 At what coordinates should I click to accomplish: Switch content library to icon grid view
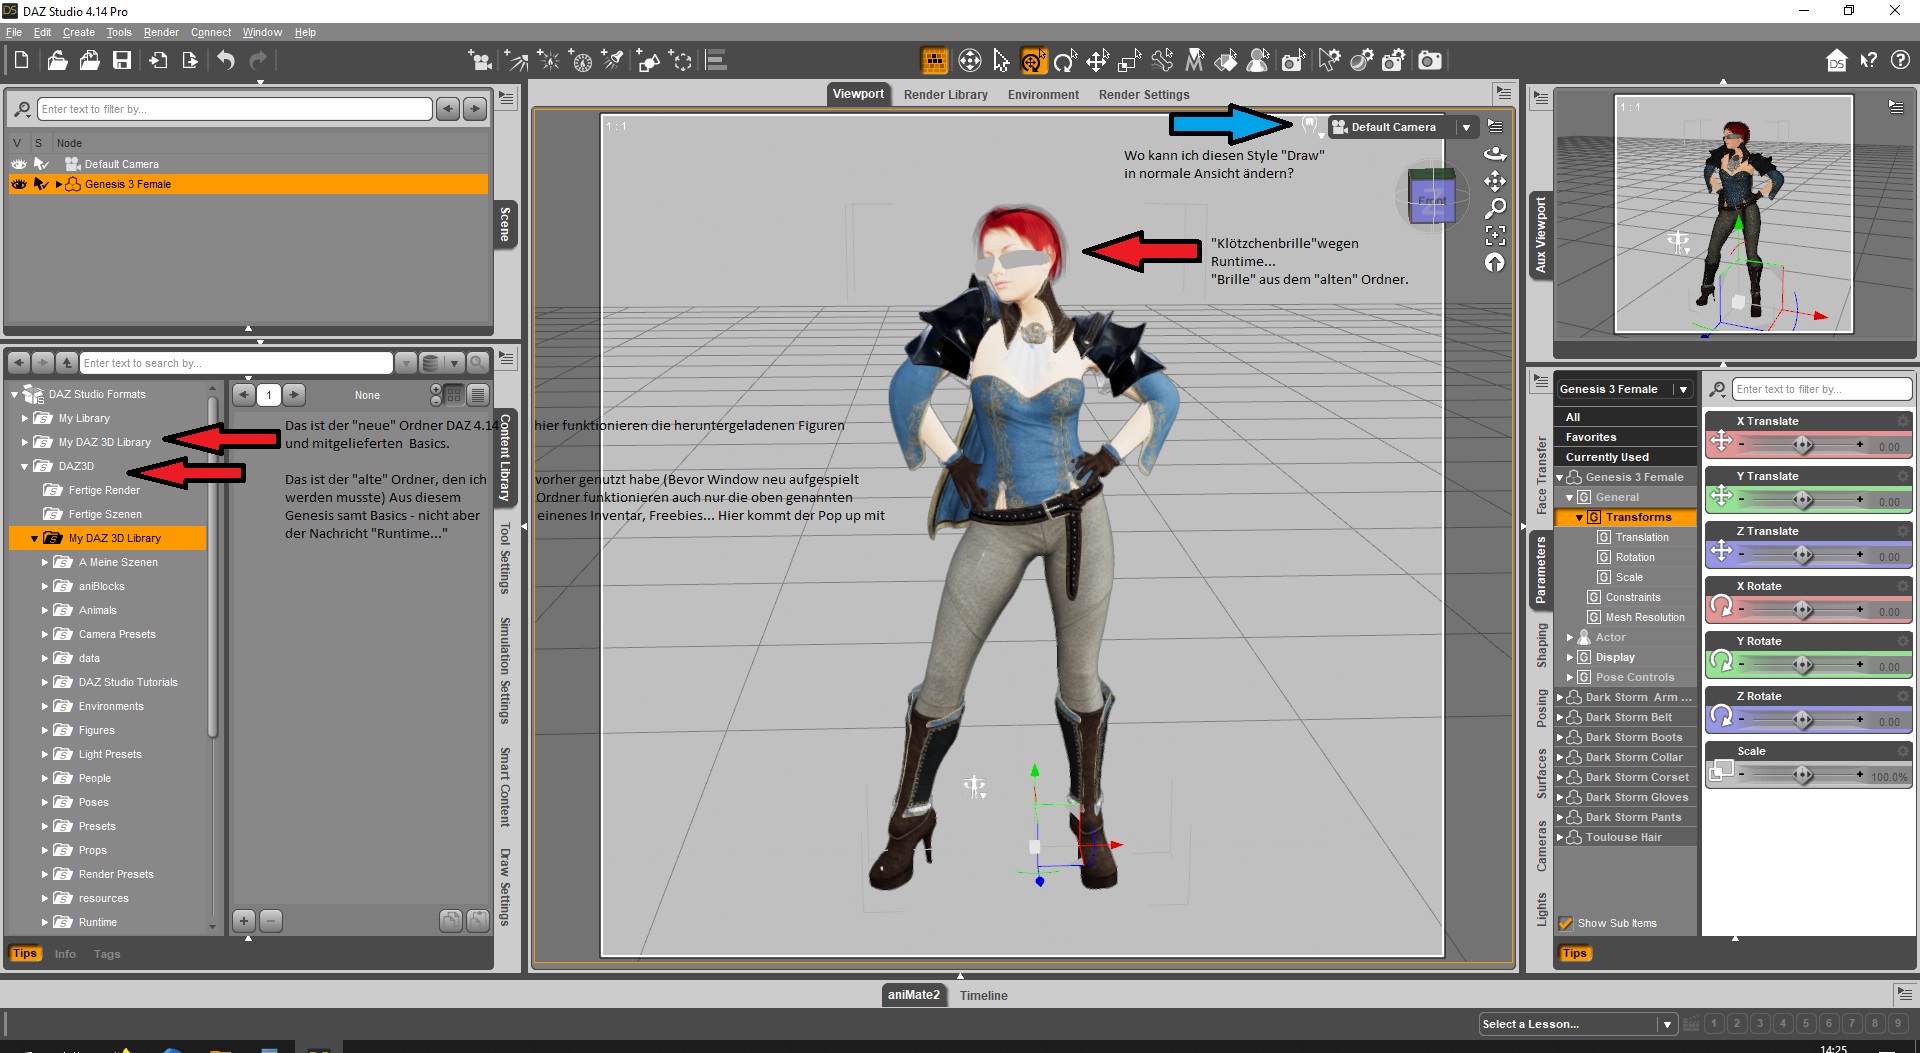tap(455, 395)
